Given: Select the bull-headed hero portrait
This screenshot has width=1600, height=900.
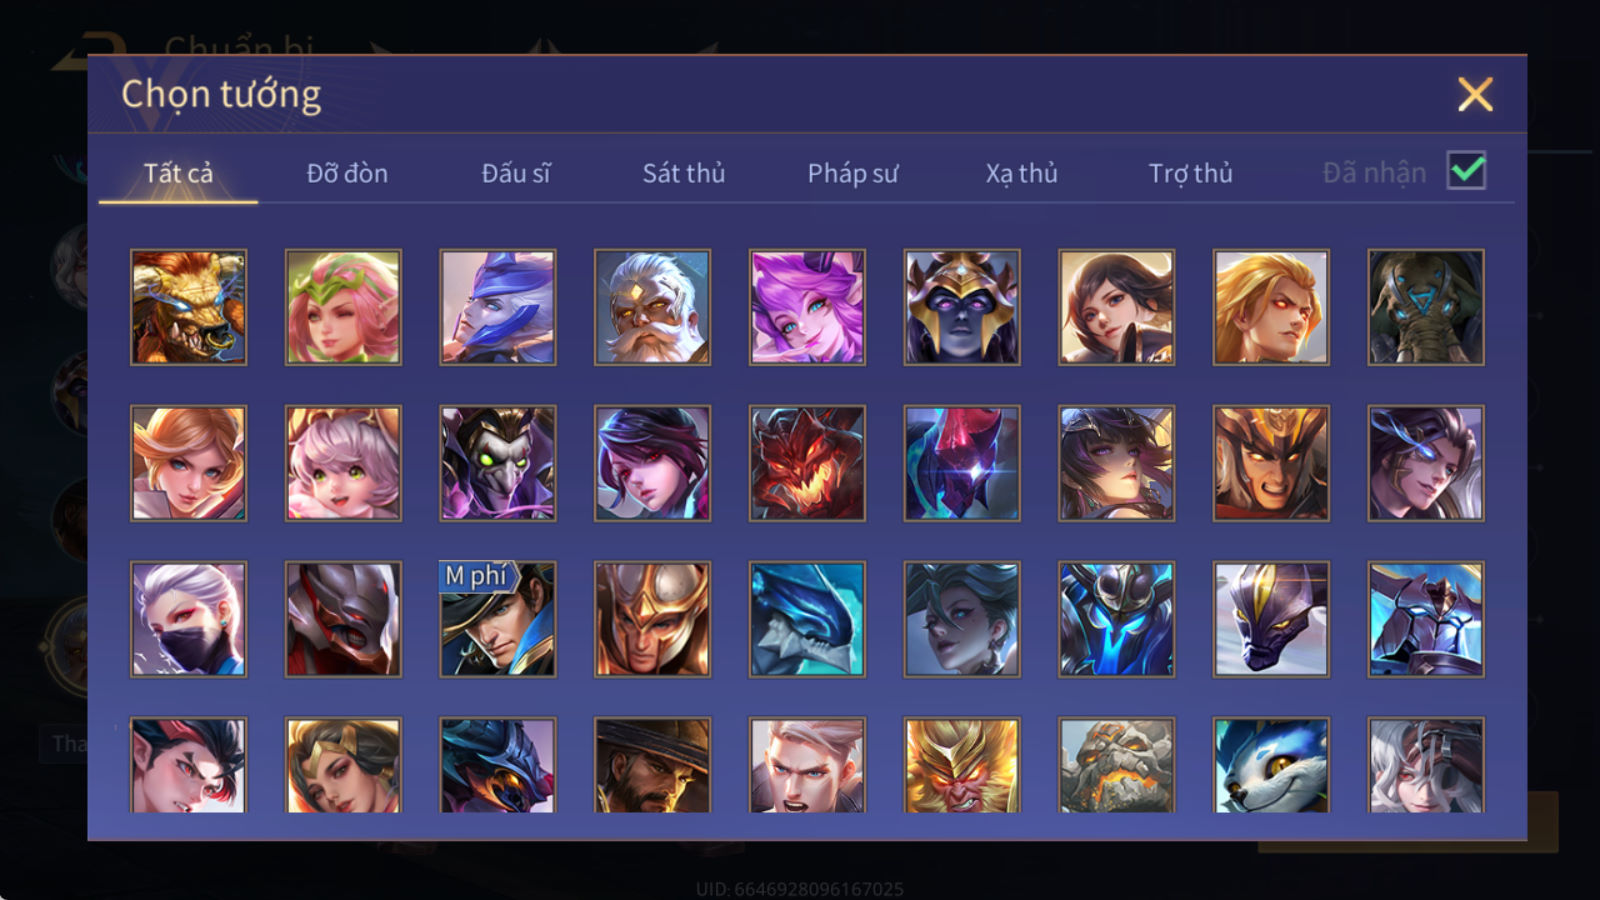Looking at the screenshot, I should coord(188,307).
